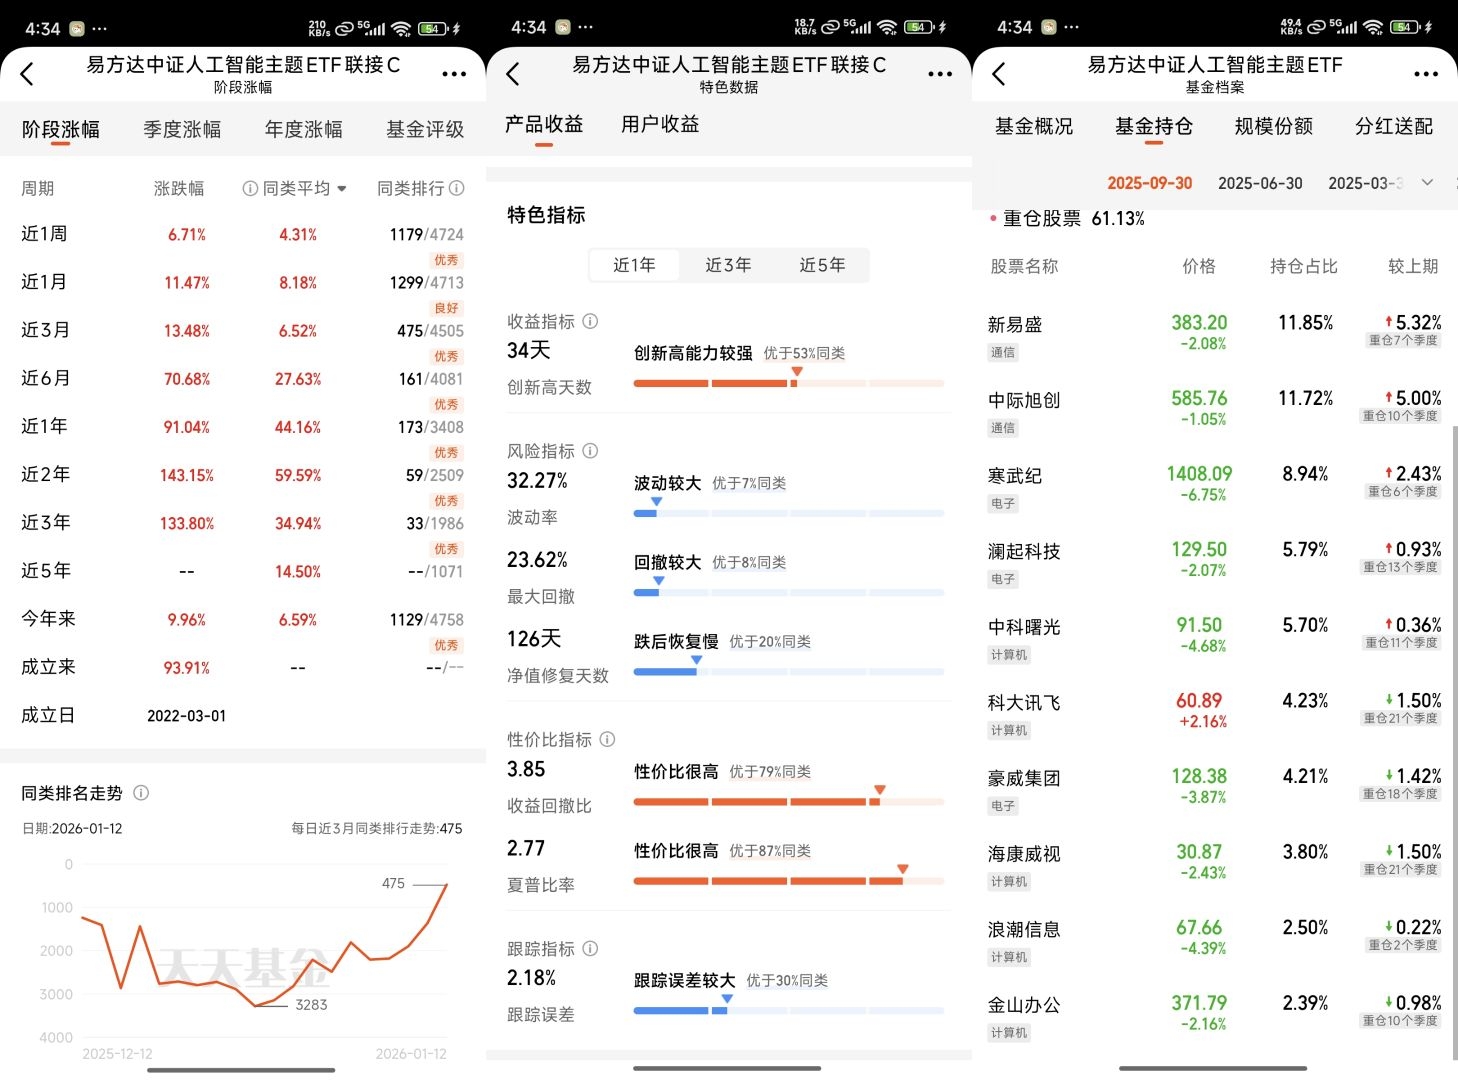The width and height of the screenshot is (1458, 1080).
Task: Open 澜起科技 stock holding
Action: pos(1214,562)
